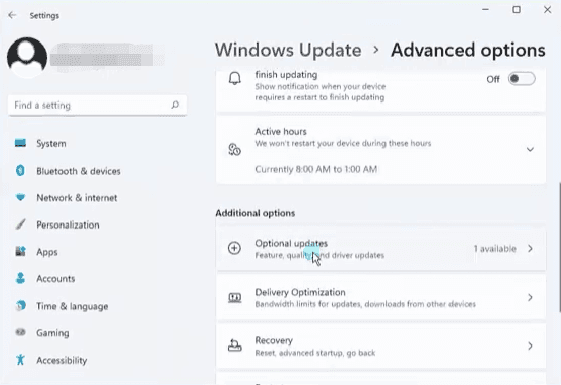Screen dimensions: 561x385
Task: Click the Apps icon in sidebar
Action: (20, 252)
